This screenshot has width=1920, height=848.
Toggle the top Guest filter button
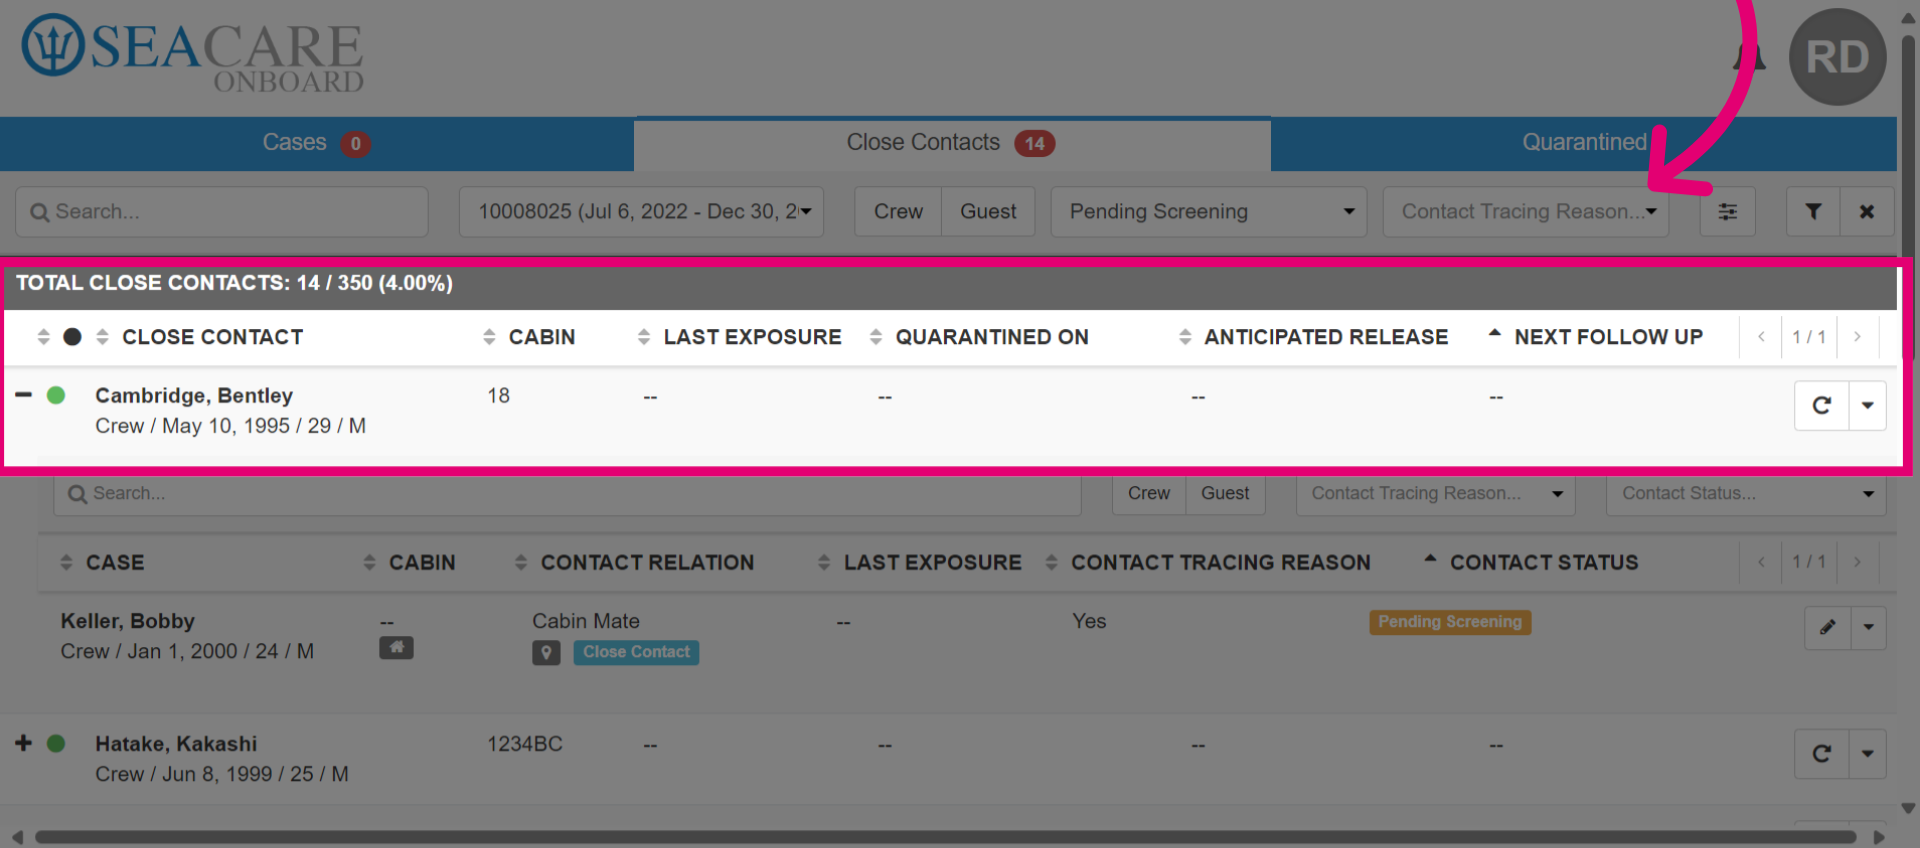988,212
